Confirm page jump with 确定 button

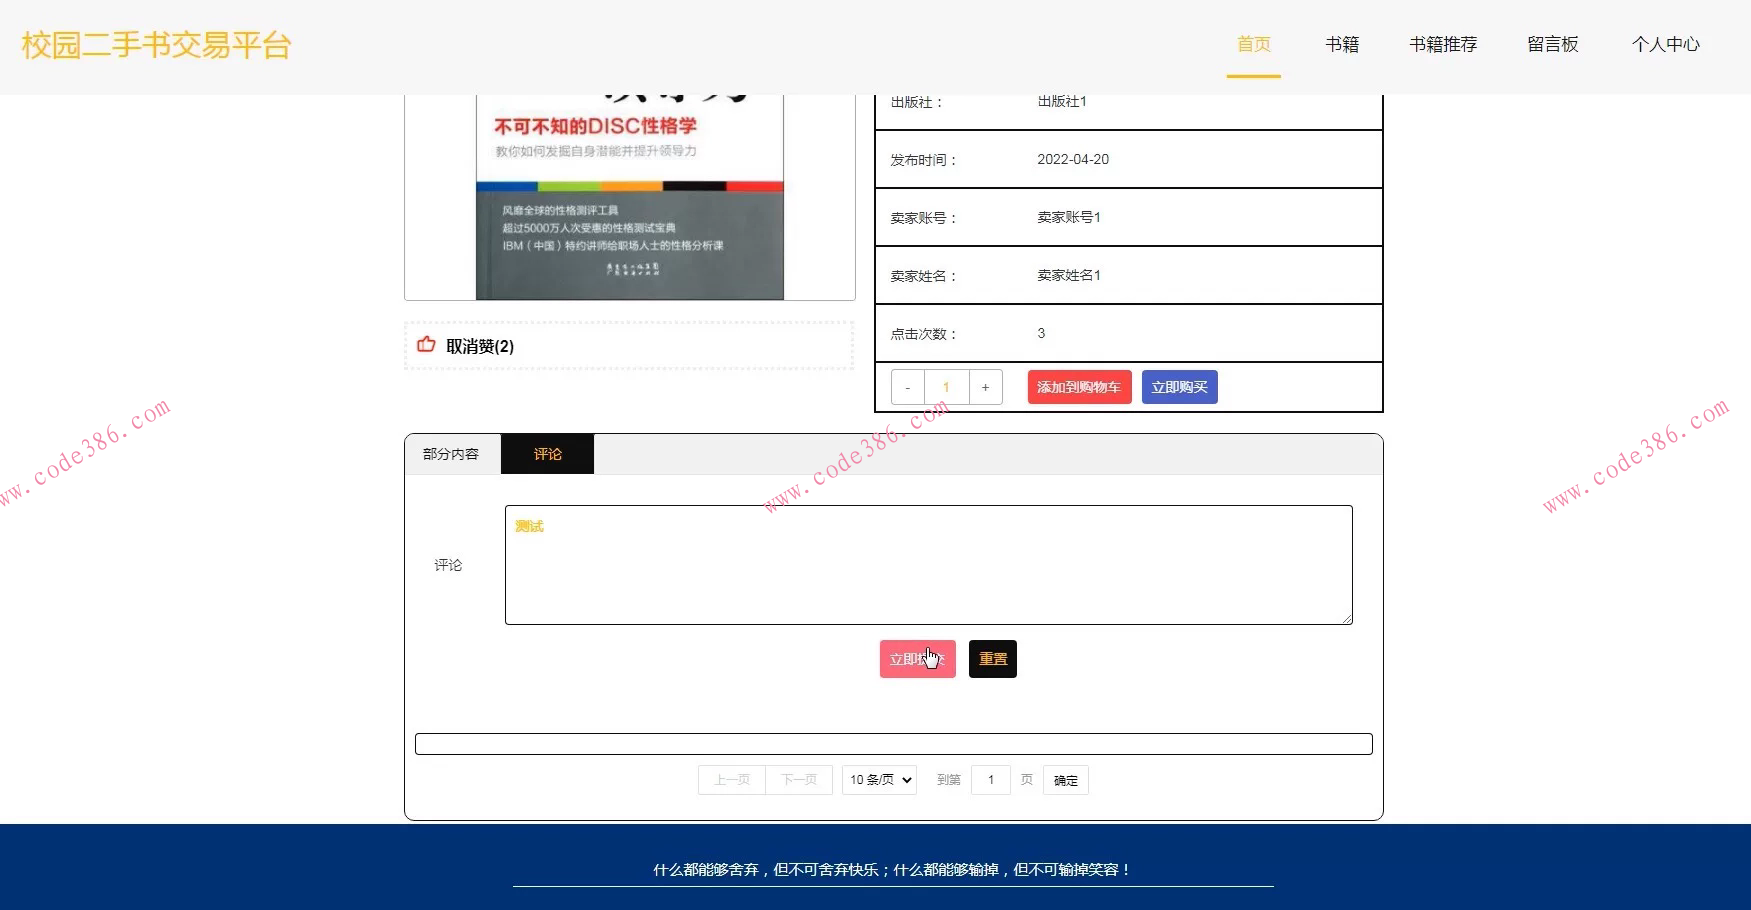coord(1064,779)
